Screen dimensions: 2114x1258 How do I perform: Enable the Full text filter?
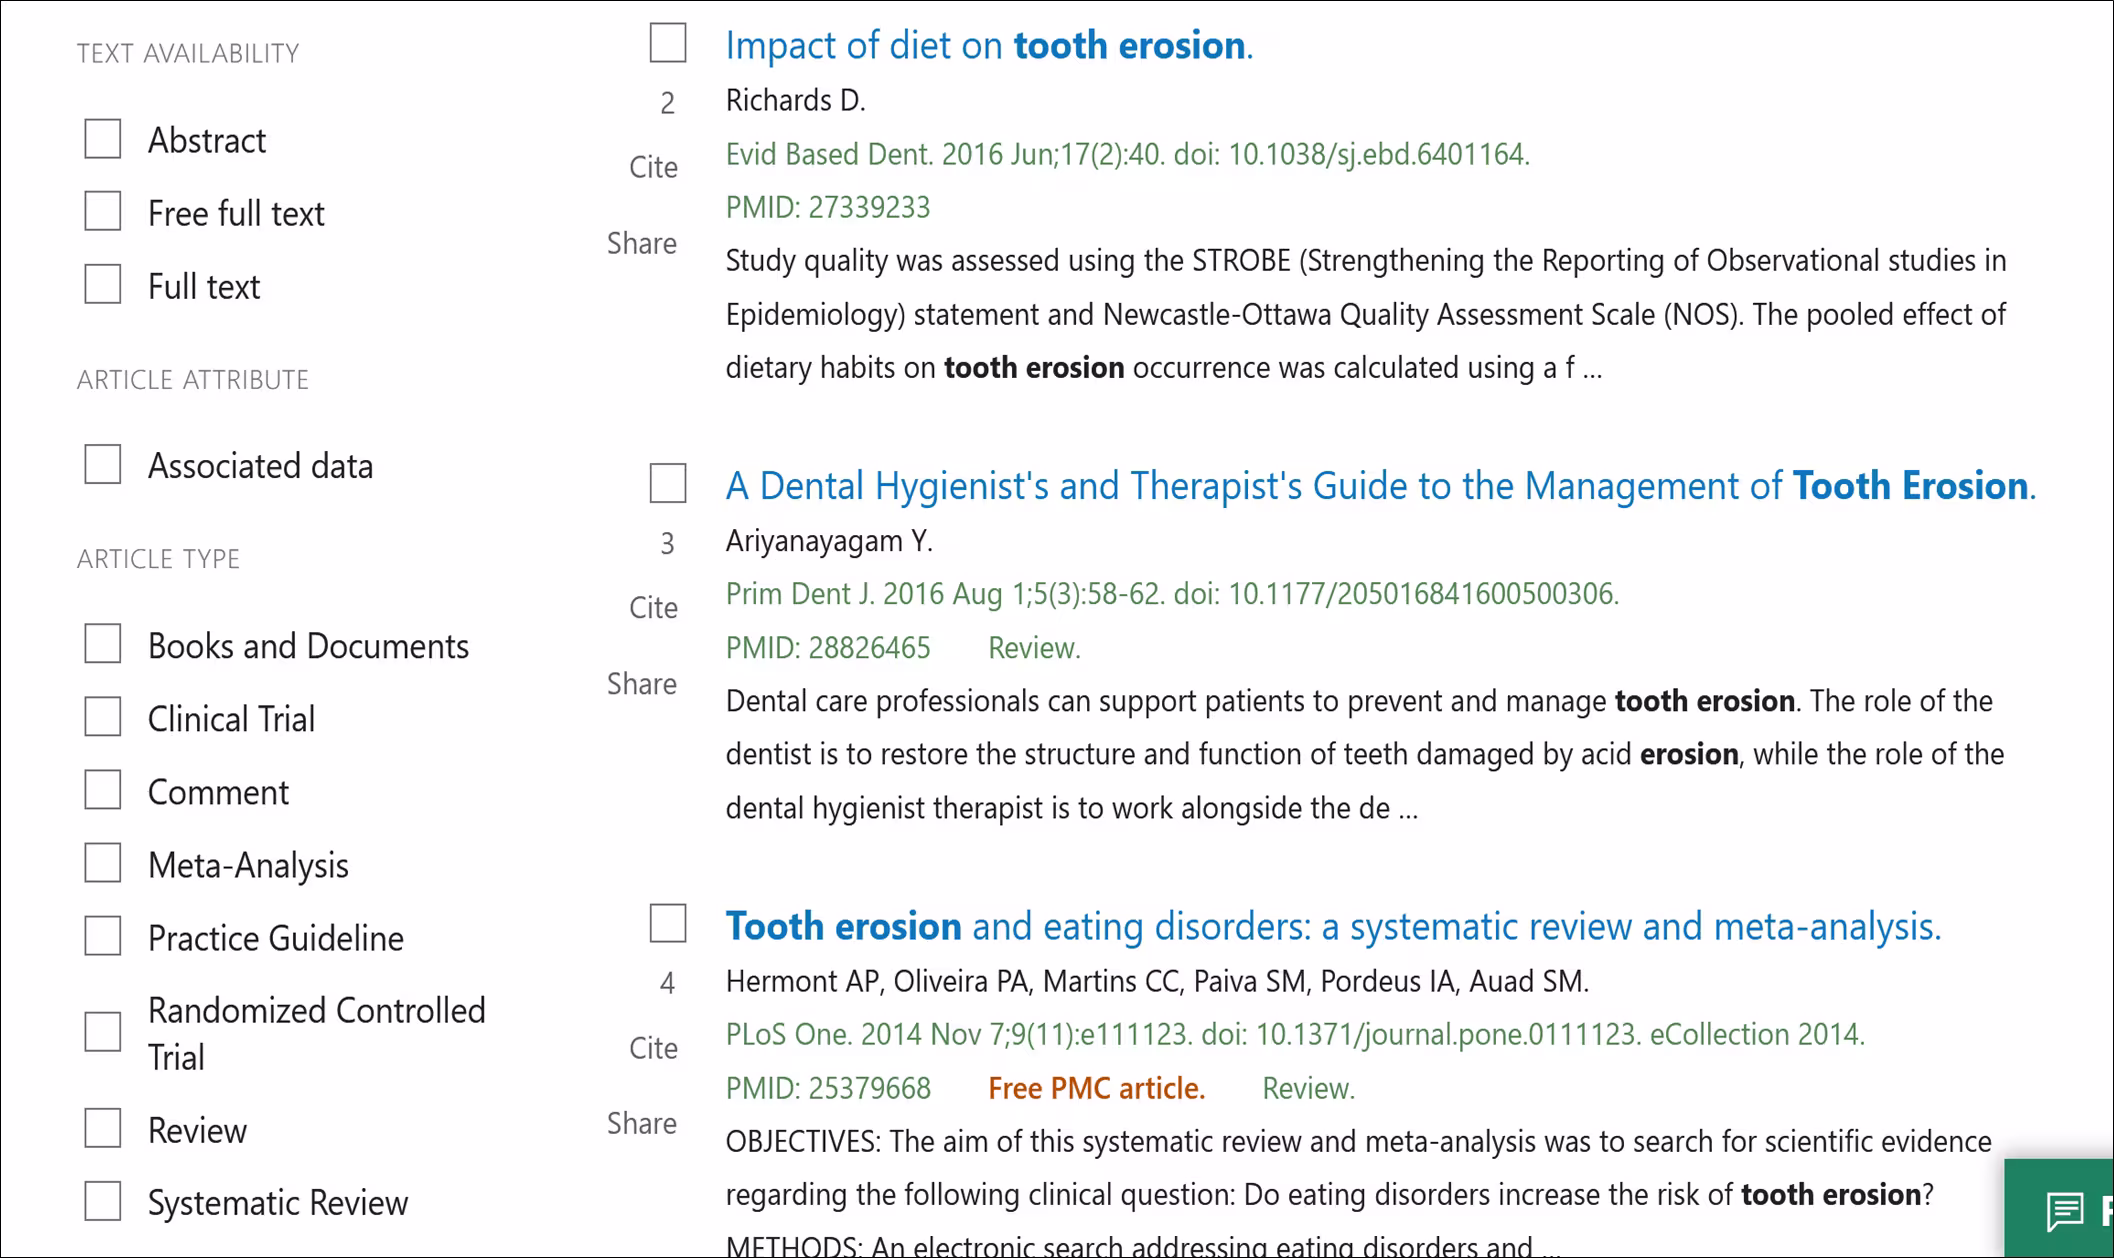(x=101, y=284)
